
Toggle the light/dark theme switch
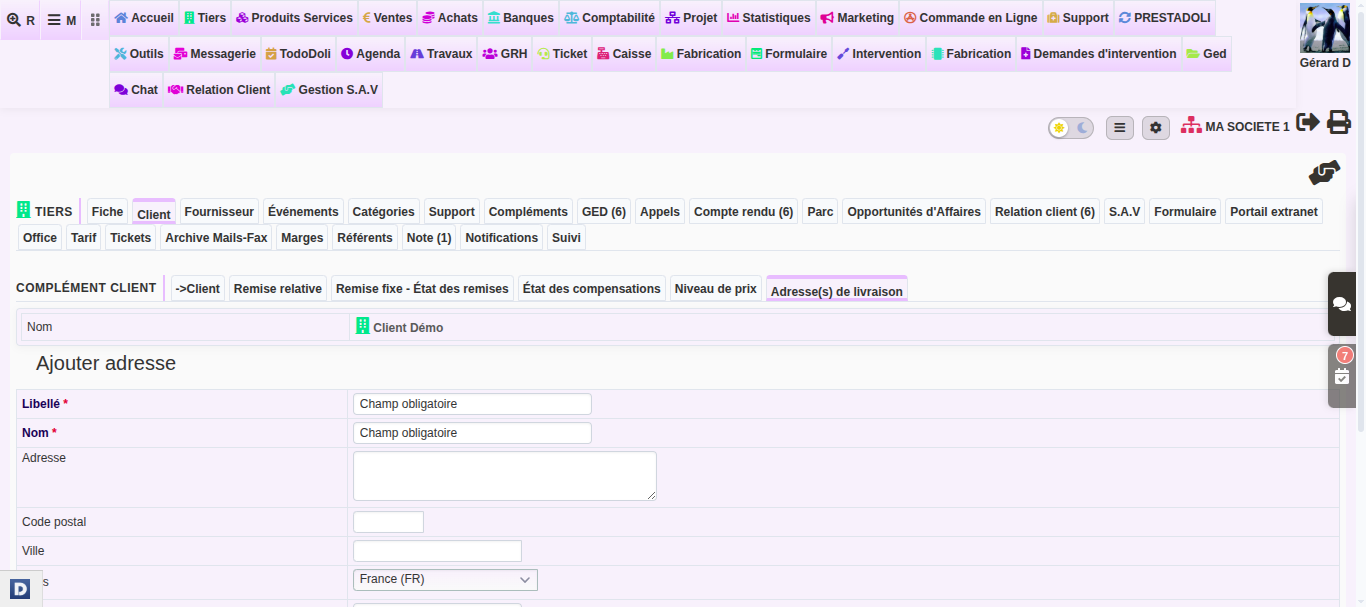tap(1071, 128)
